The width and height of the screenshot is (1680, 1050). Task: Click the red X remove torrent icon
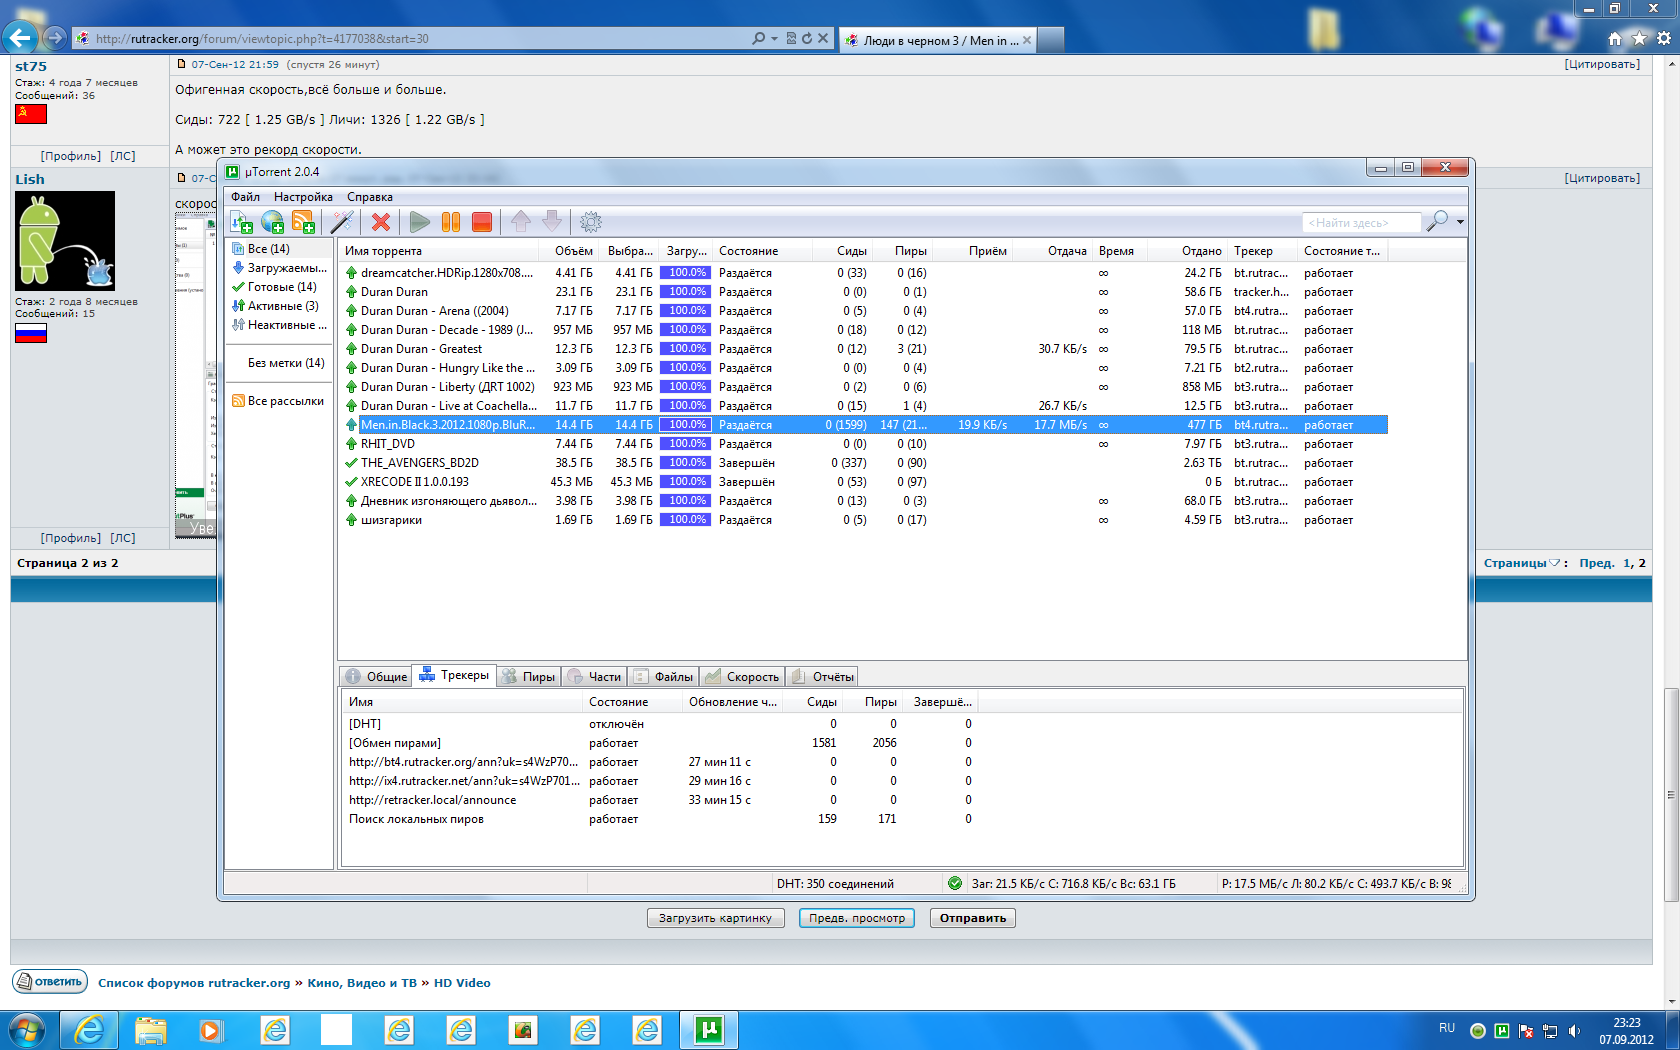pyautogui.click(x=380, y=222)
